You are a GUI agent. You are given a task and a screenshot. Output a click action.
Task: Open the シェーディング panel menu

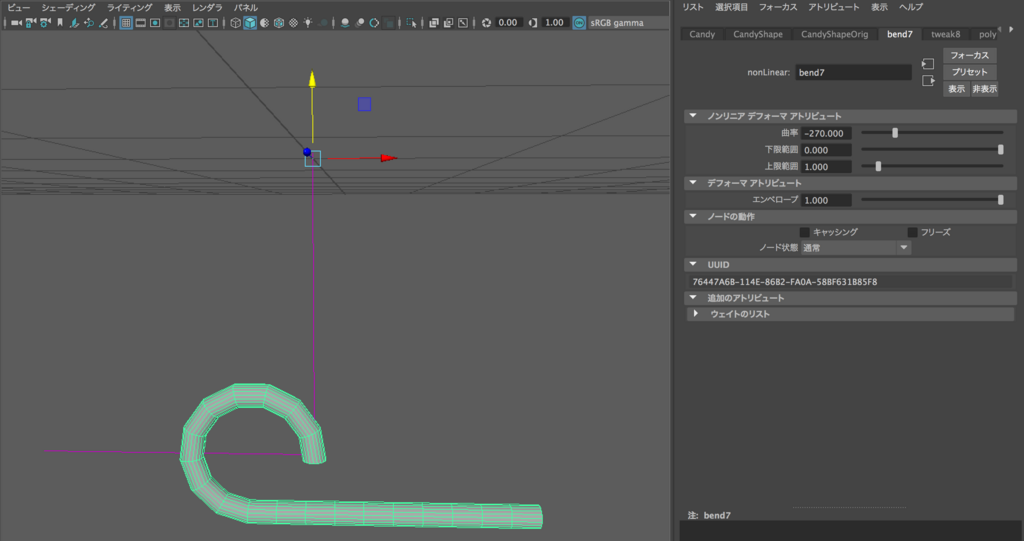pos(68,7)
